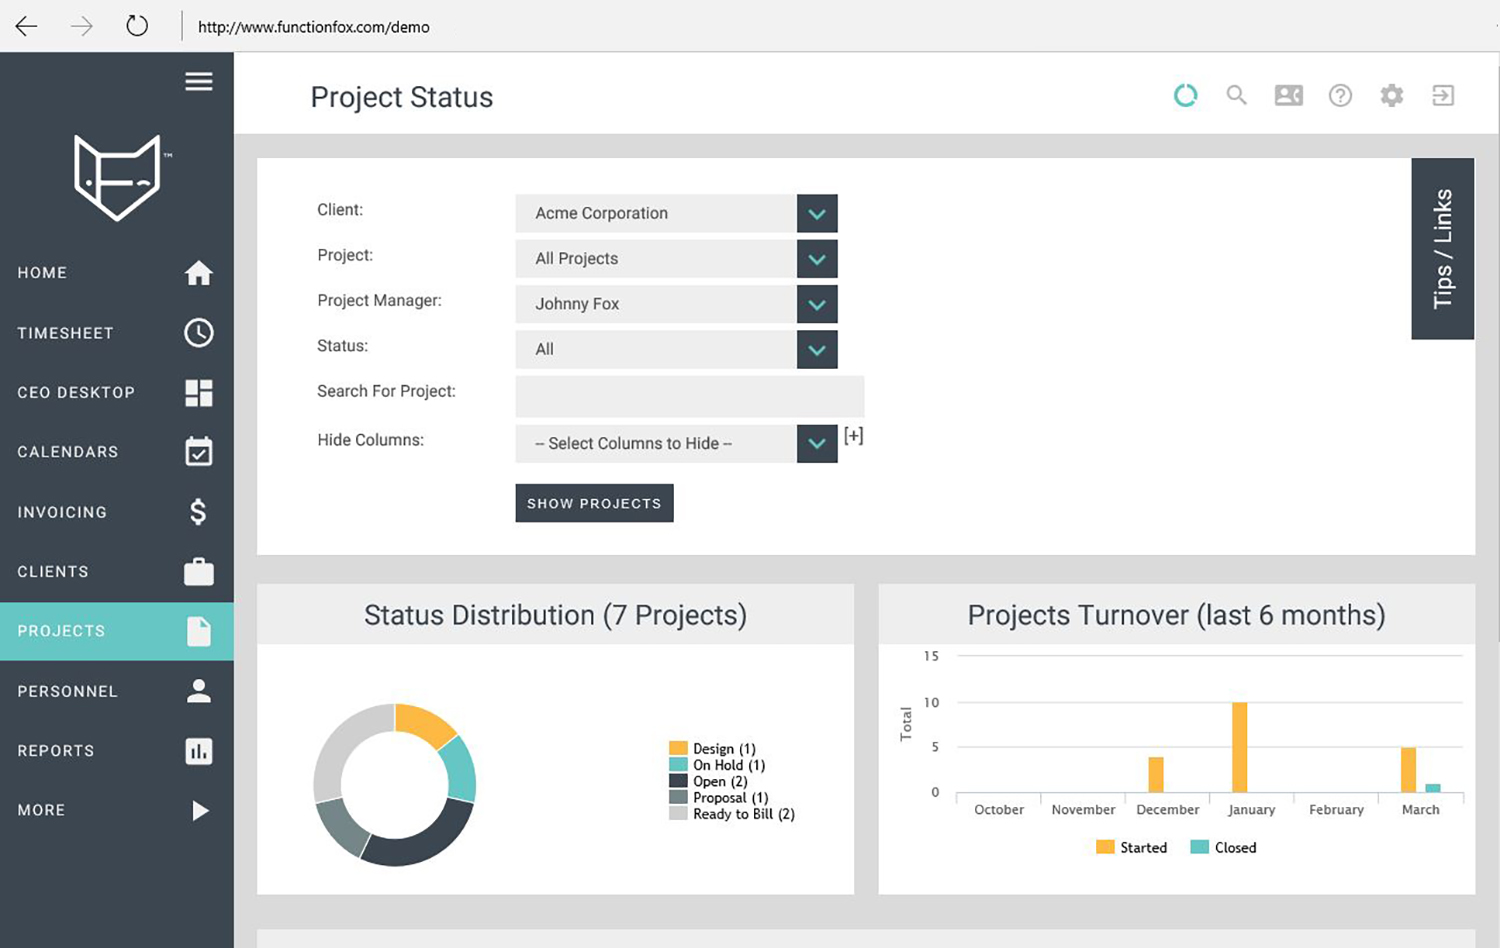The image size is (1500, 948).
Task: Click the hamburger menu icon in sidebar
Action: coord(198,82)
